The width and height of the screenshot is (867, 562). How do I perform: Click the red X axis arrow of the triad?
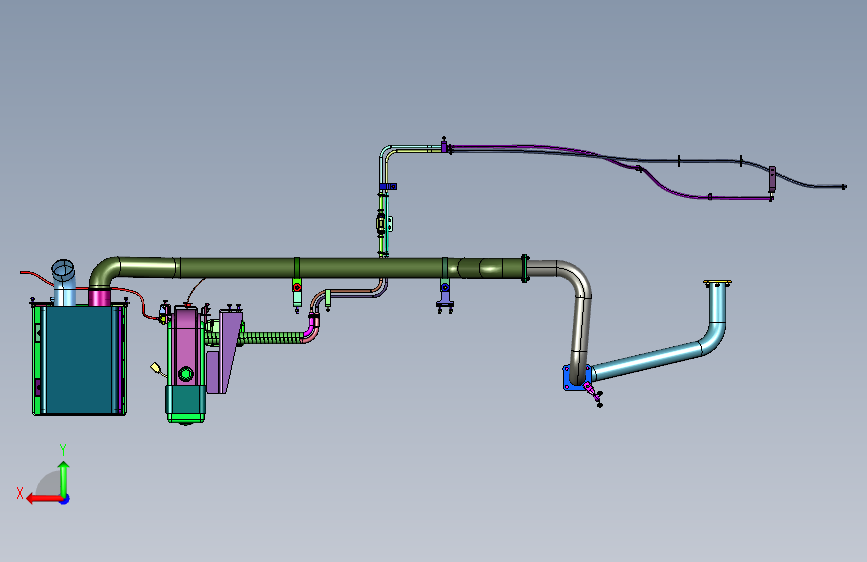click(x=44, y=499)
